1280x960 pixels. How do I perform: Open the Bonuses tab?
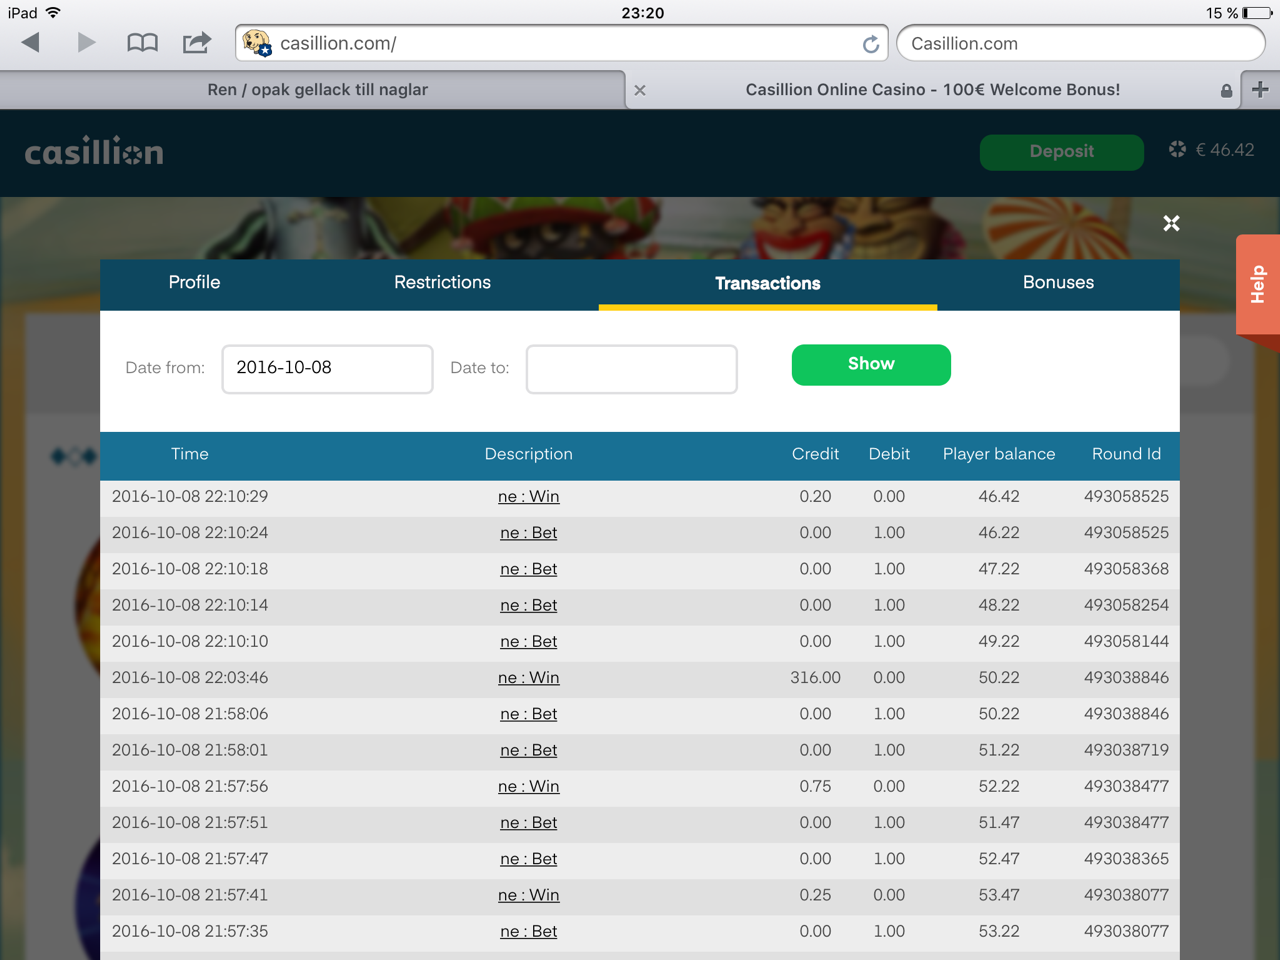pos(1058,283)
